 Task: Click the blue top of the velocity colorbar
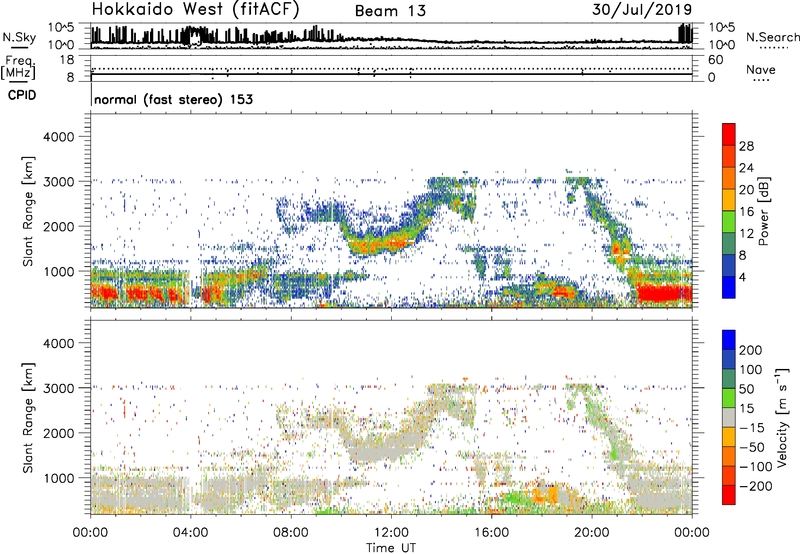point(729,340)
